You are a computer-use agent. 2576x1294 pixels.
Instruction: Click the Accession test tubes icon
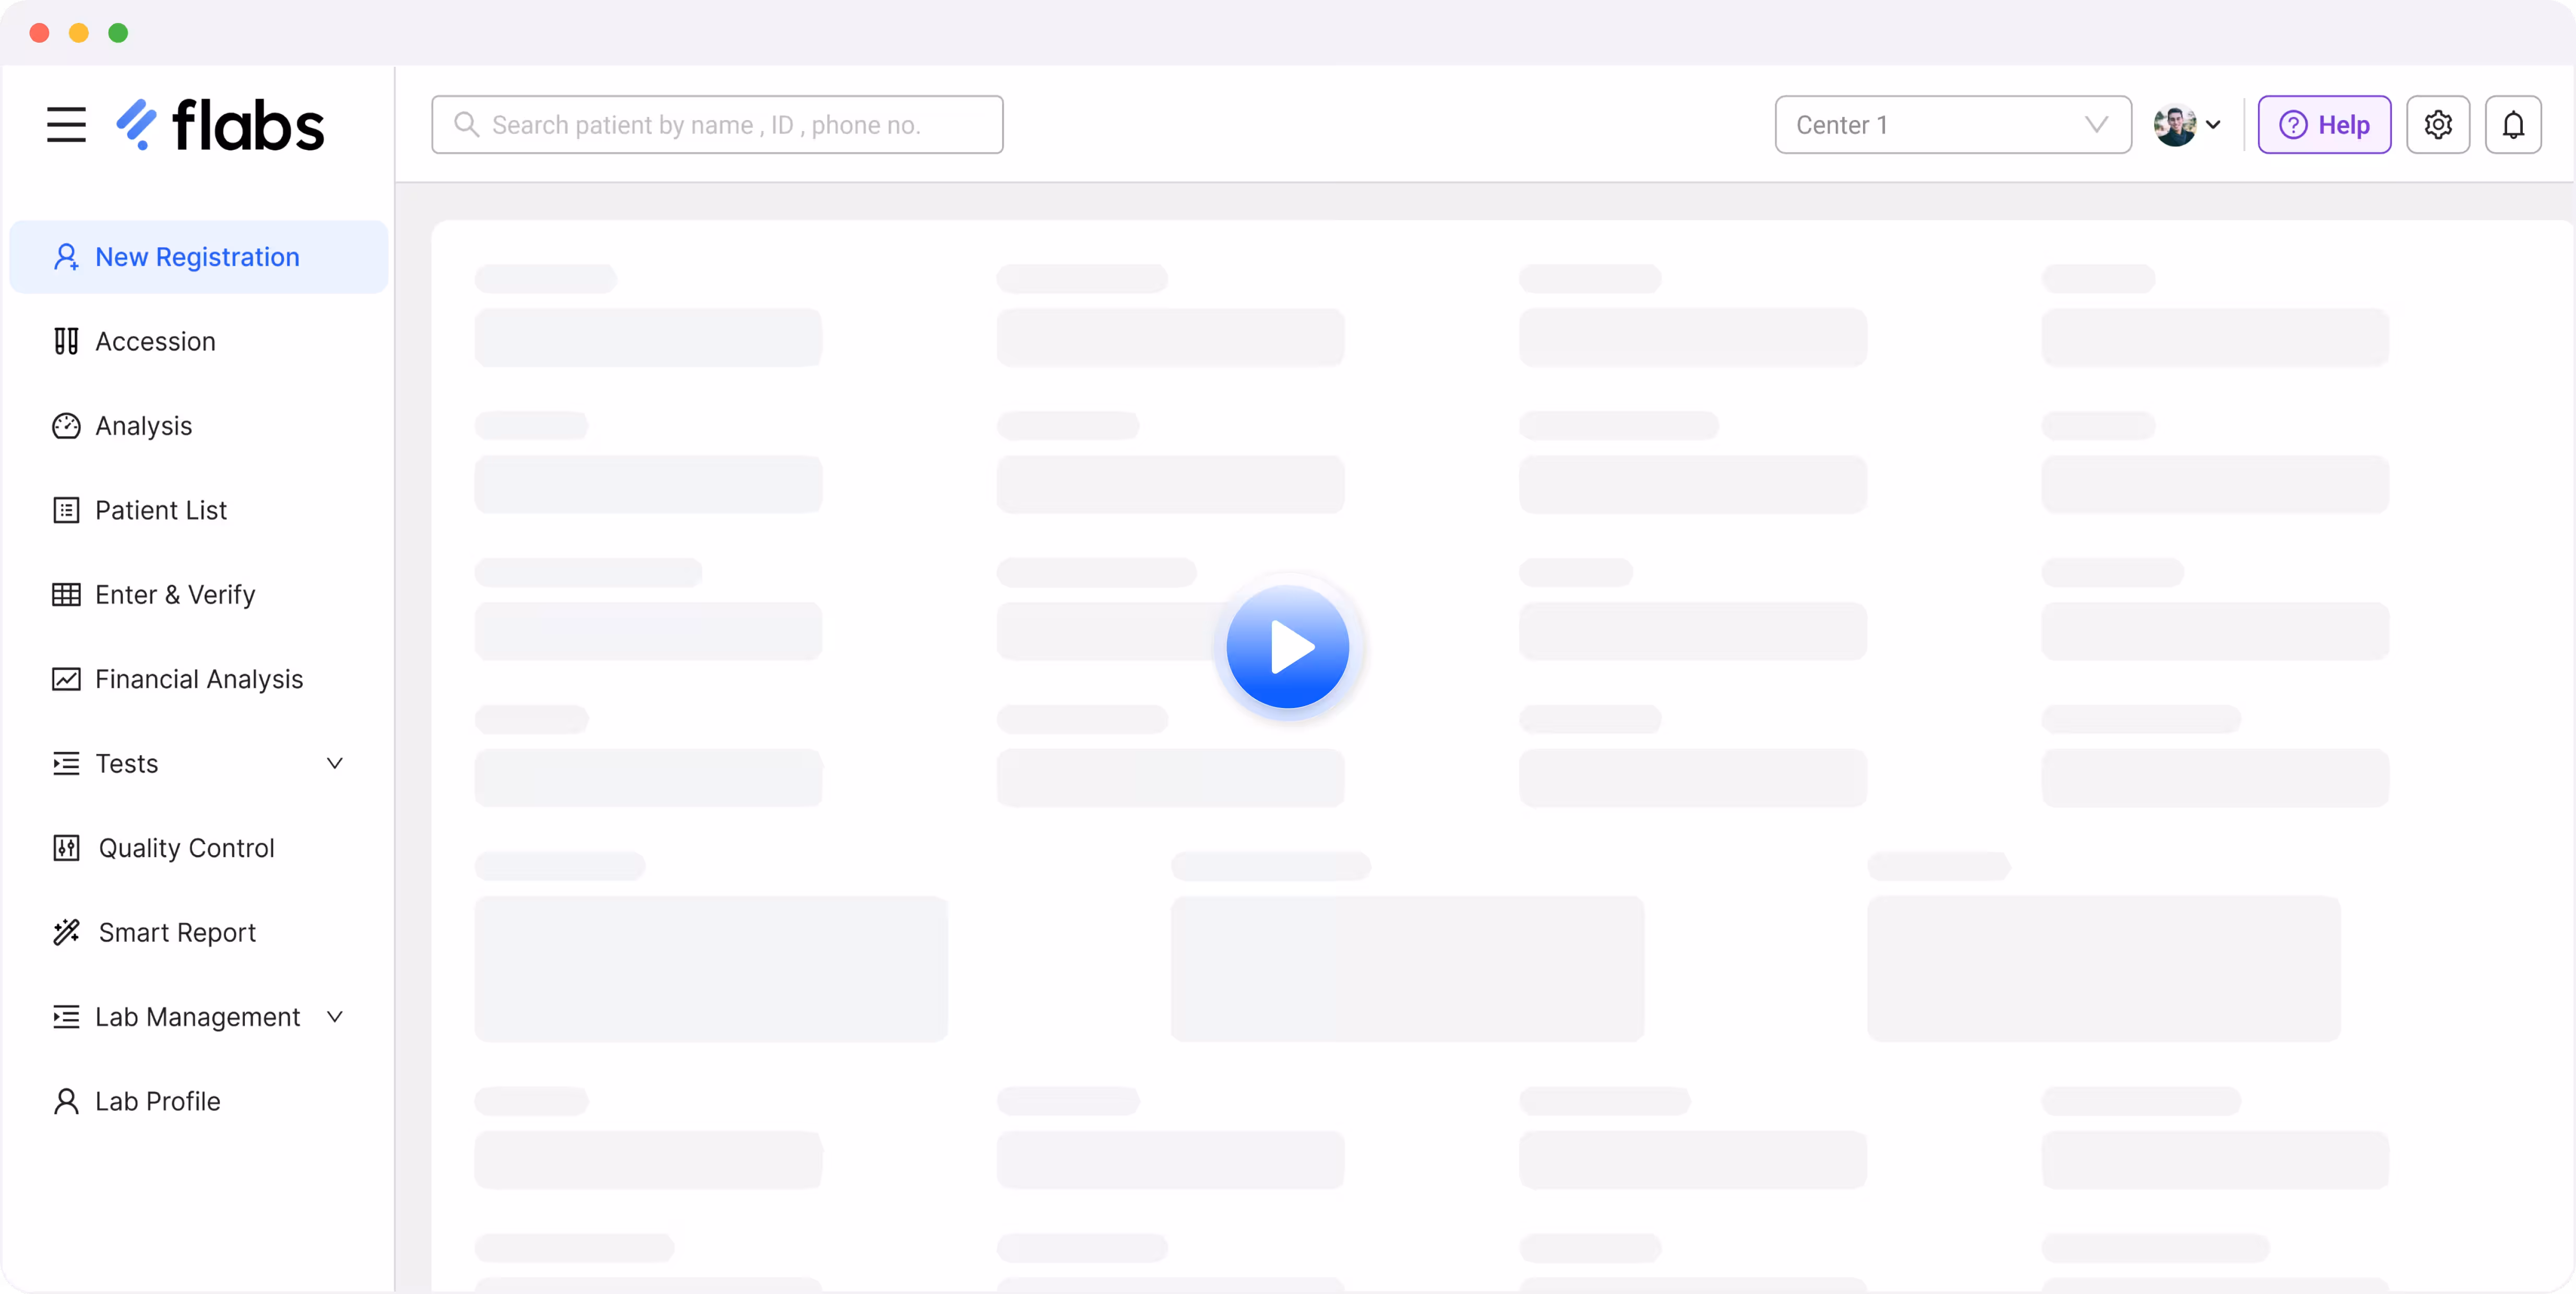coord(66,341)
